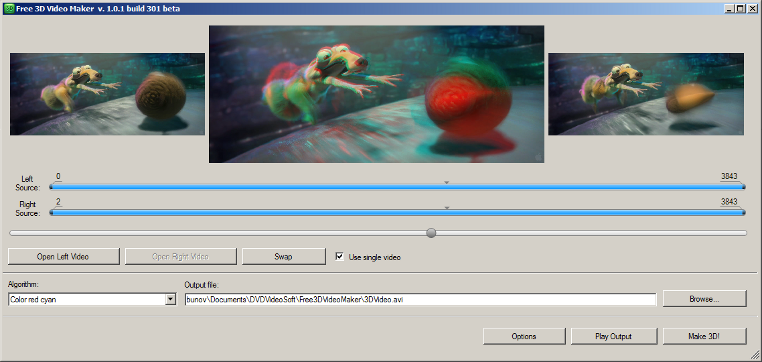Screen dimensions: 762x362
Task: Toggle Use single video checkbox
Action: point(340,257)
